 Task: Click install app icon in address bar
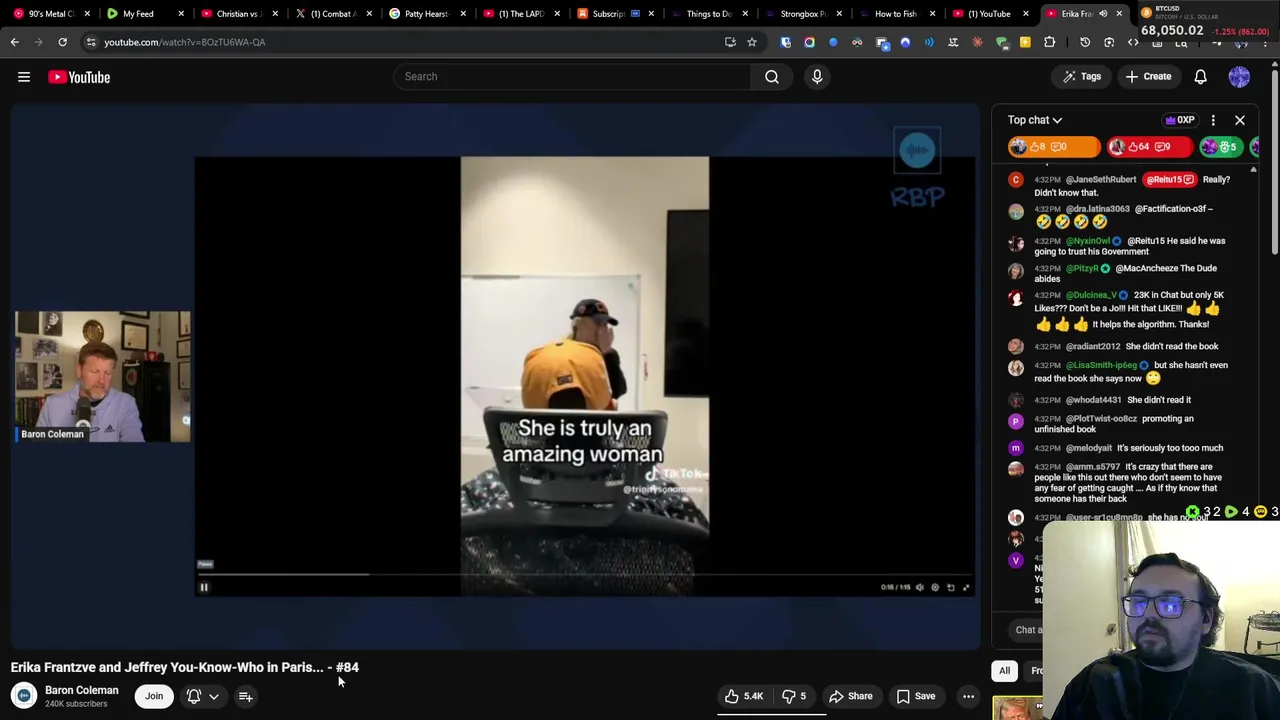(730, 42)
